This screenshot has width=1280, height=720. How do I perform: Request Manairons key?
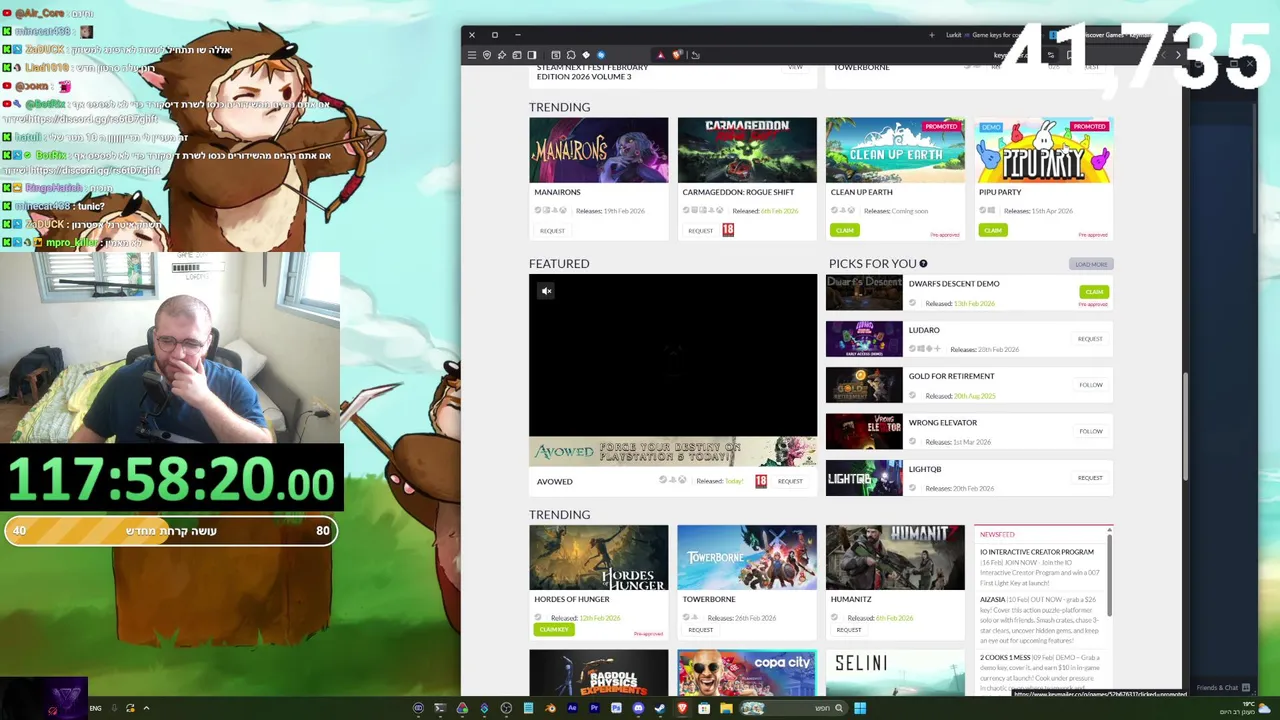pos(552,231)
